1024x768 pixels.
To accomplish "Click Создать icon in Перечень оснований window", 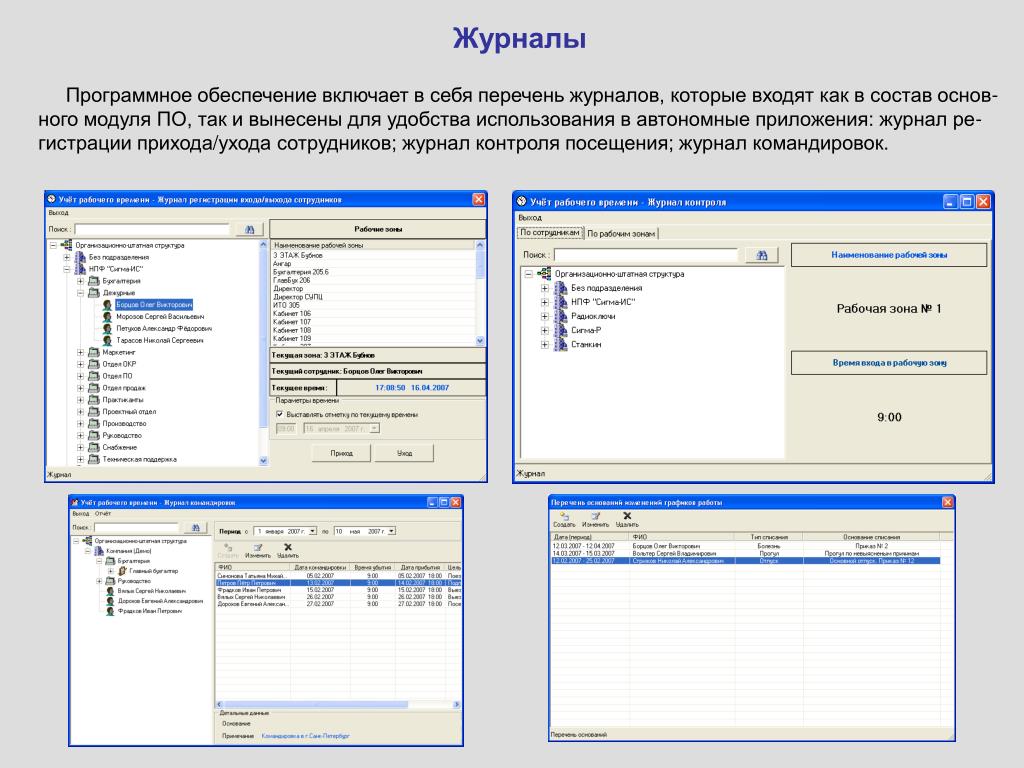I will coord(564,516).
